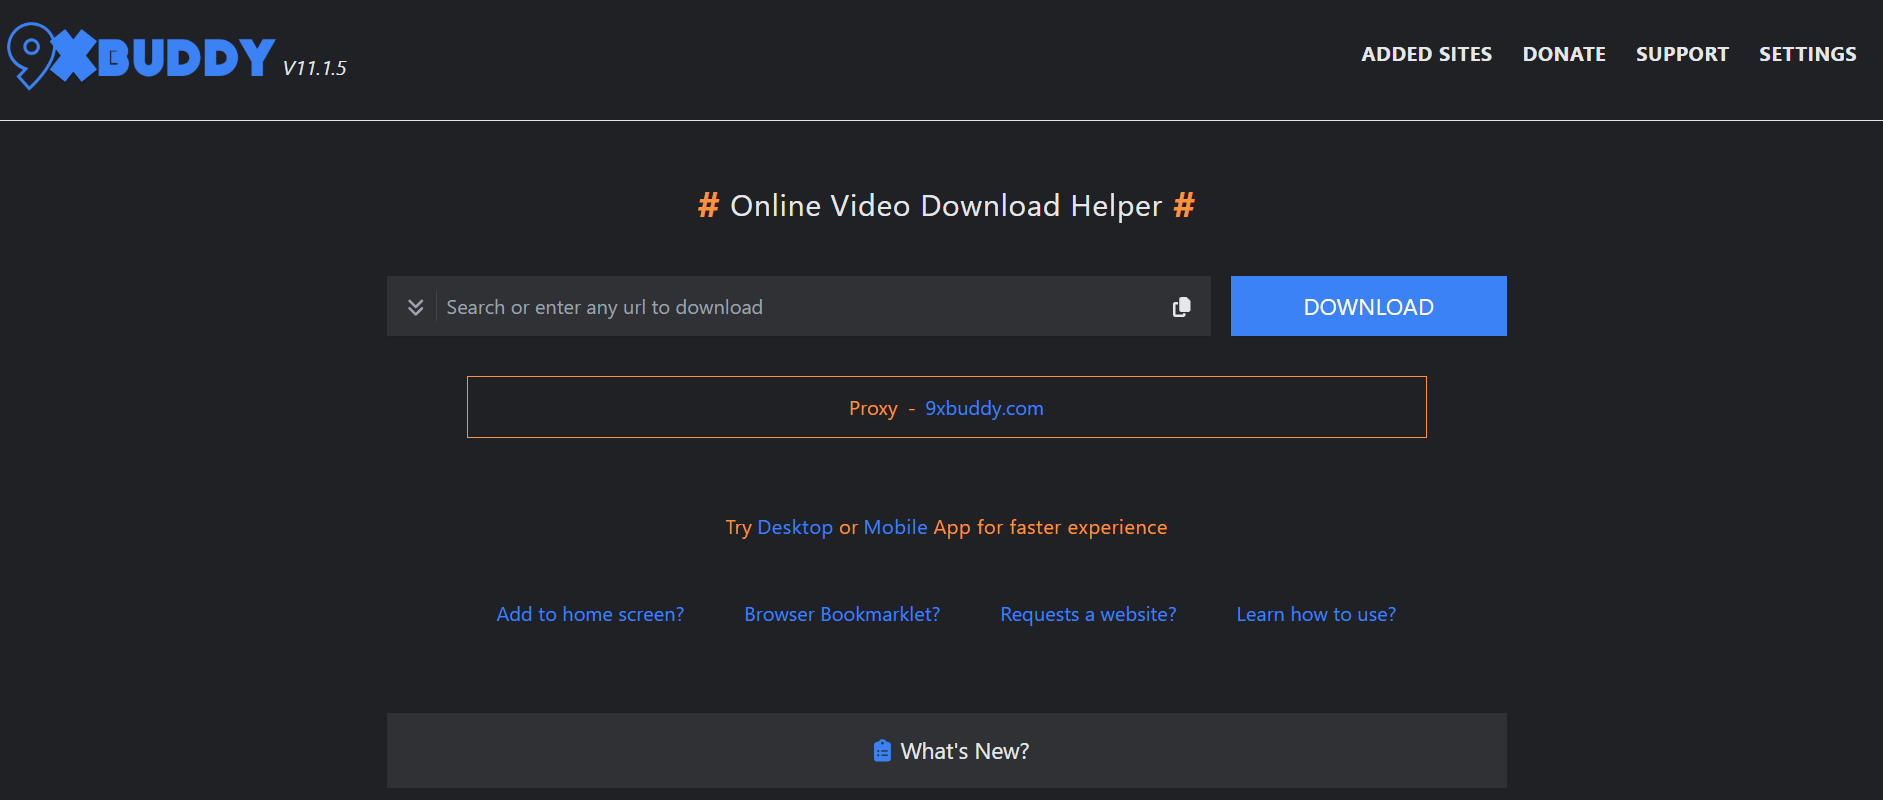Click the paste clipboard icon in search box
This screenshot has height=800, width=1883.
[x=1181, y=307]
